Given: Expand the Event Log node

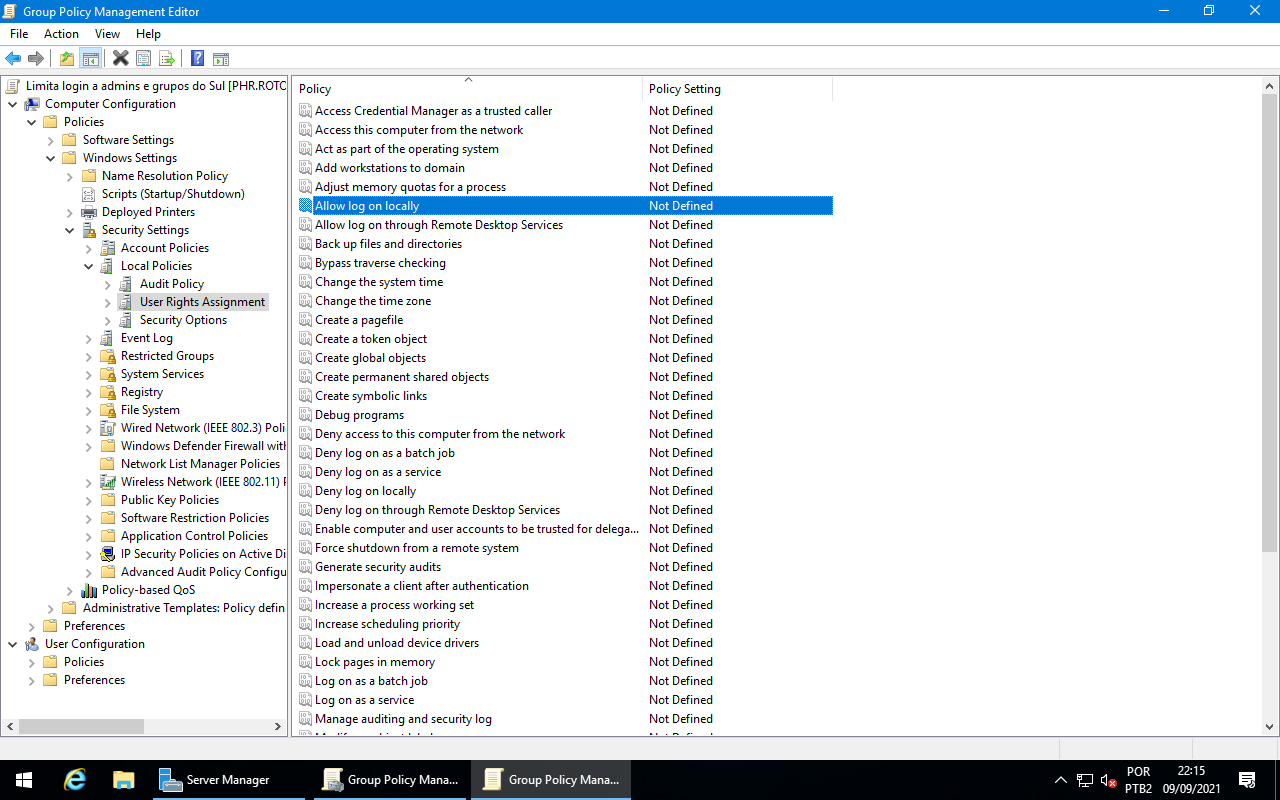Looking at the screenshot, I should [88, 337].
